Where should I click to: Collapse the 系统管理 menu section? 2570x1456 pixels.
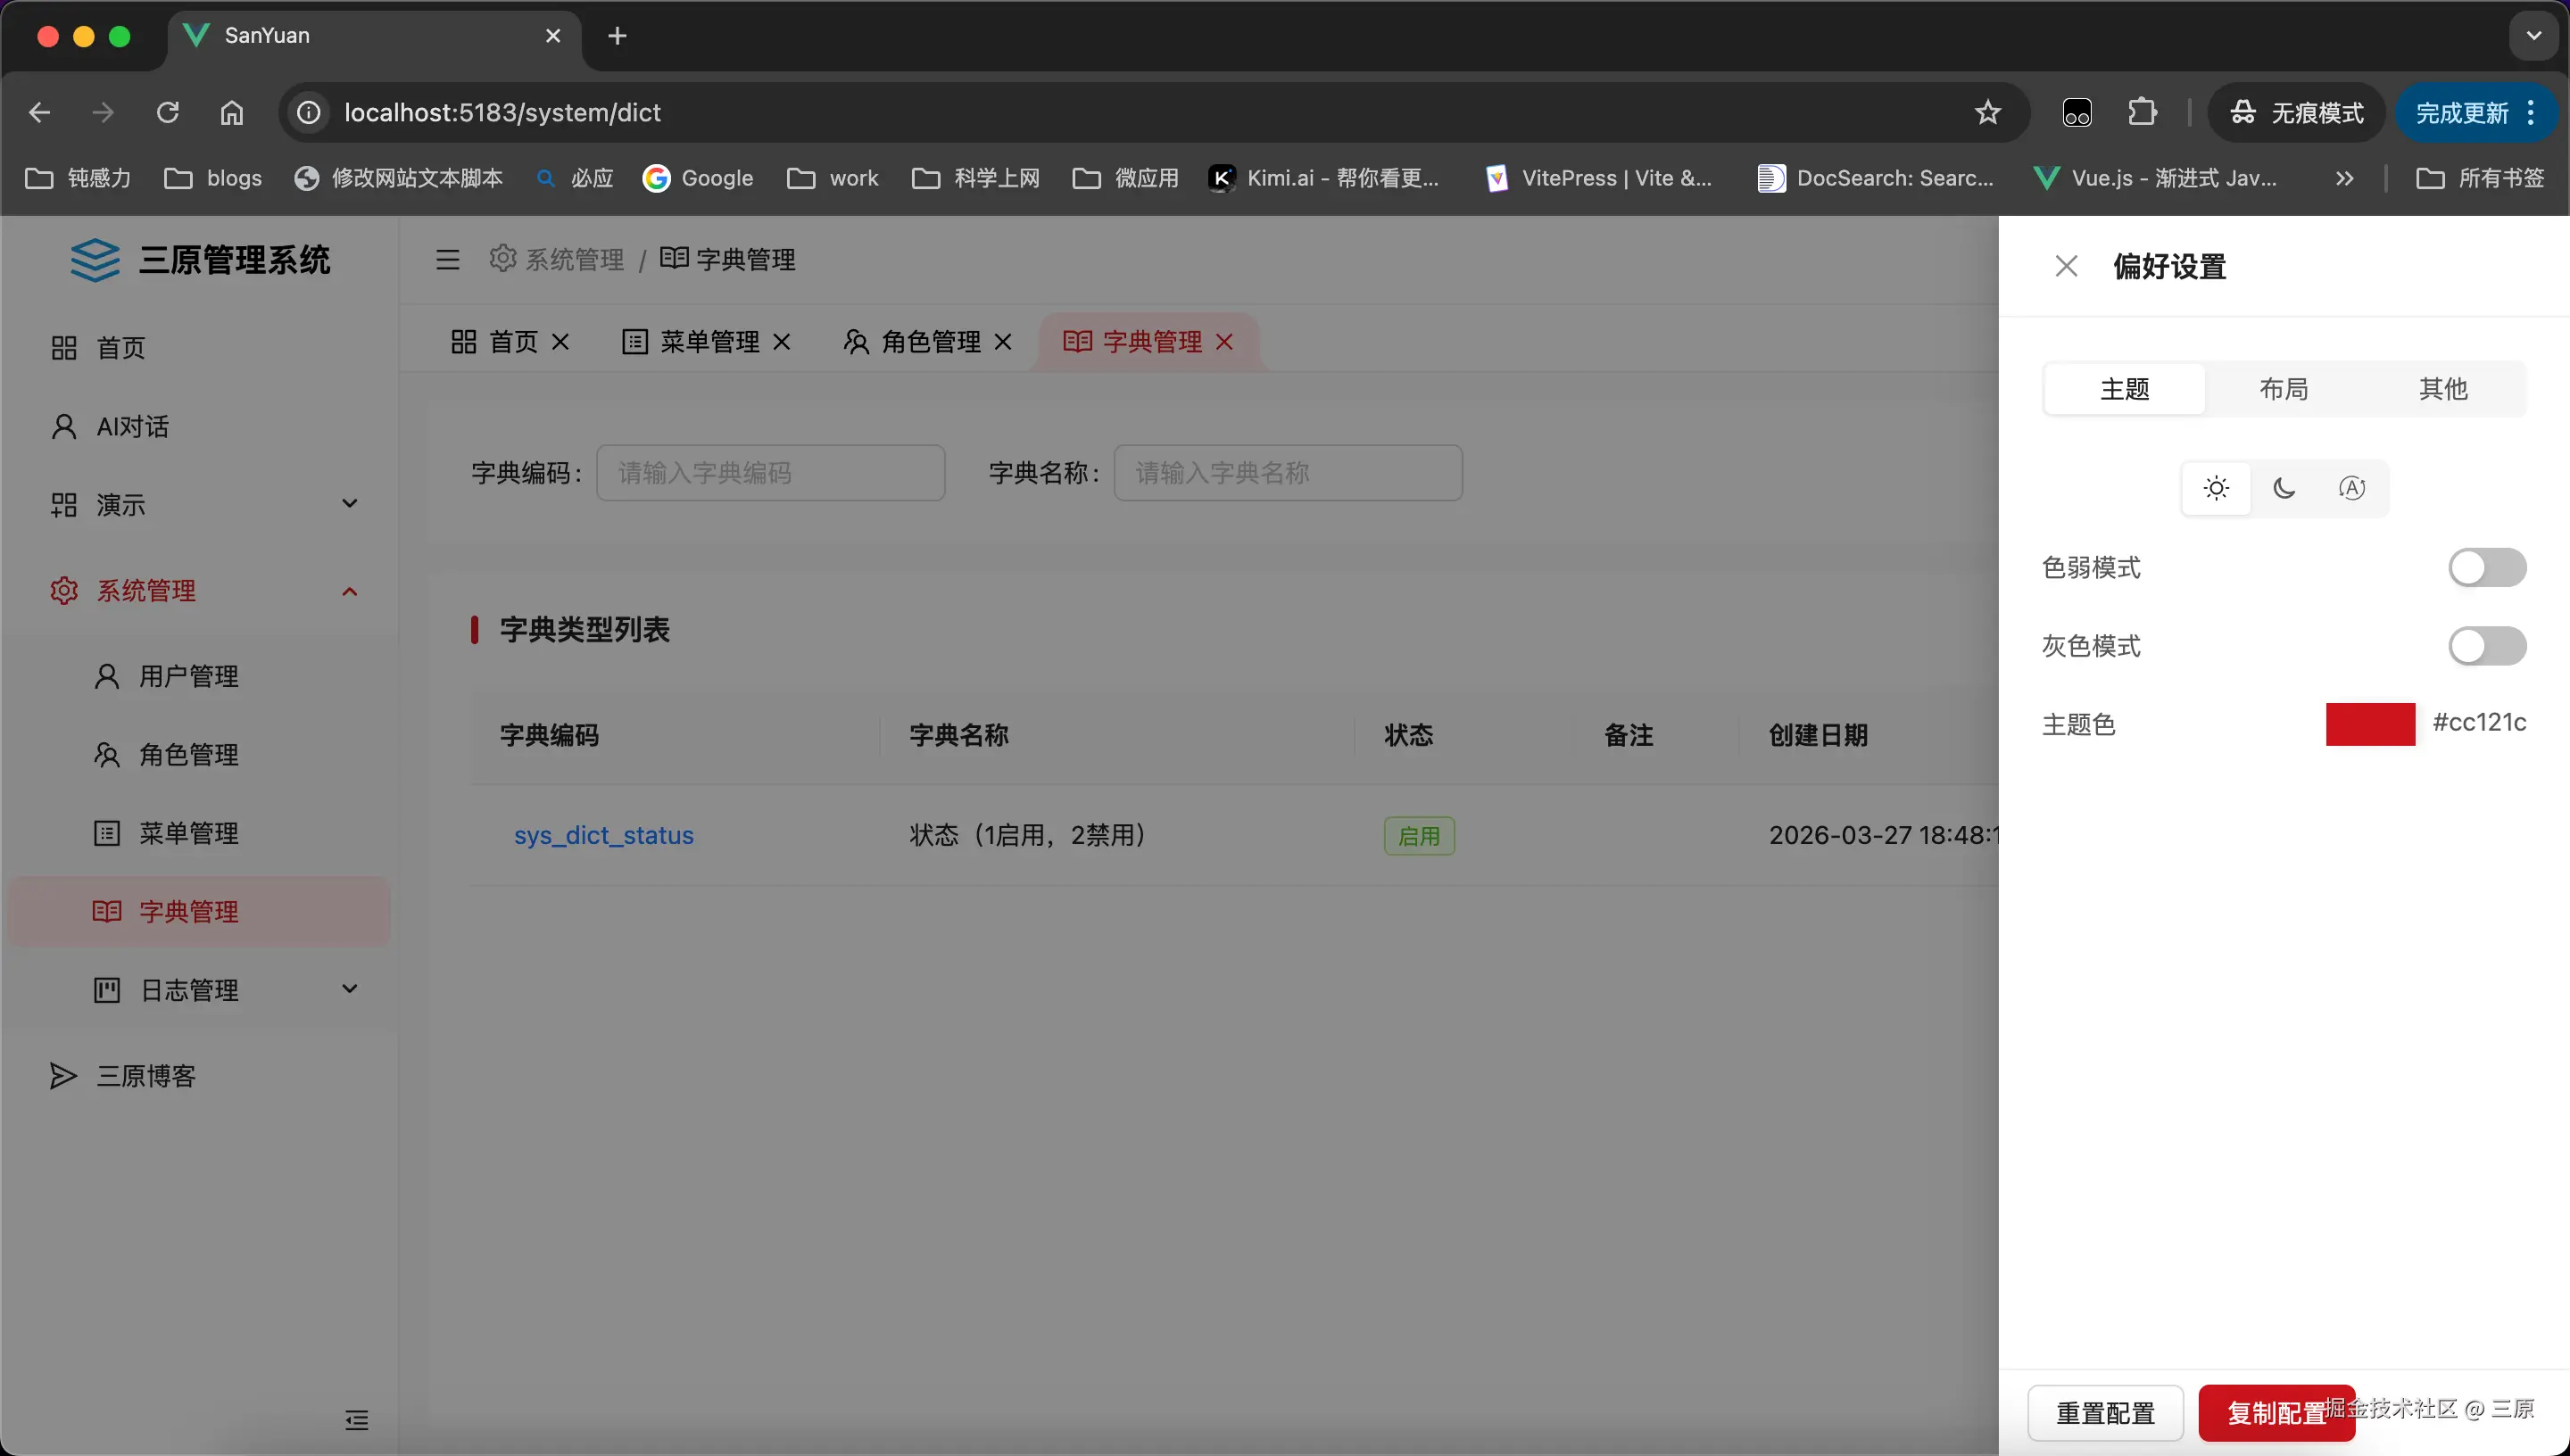tap(201, 590)
